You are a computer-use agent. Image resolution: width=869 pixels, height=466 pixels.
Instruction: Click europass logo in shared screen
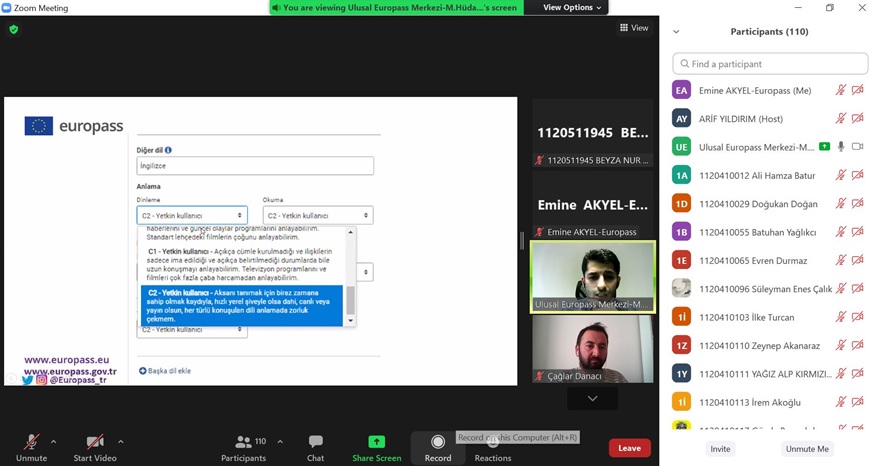[x=74, y=126]
